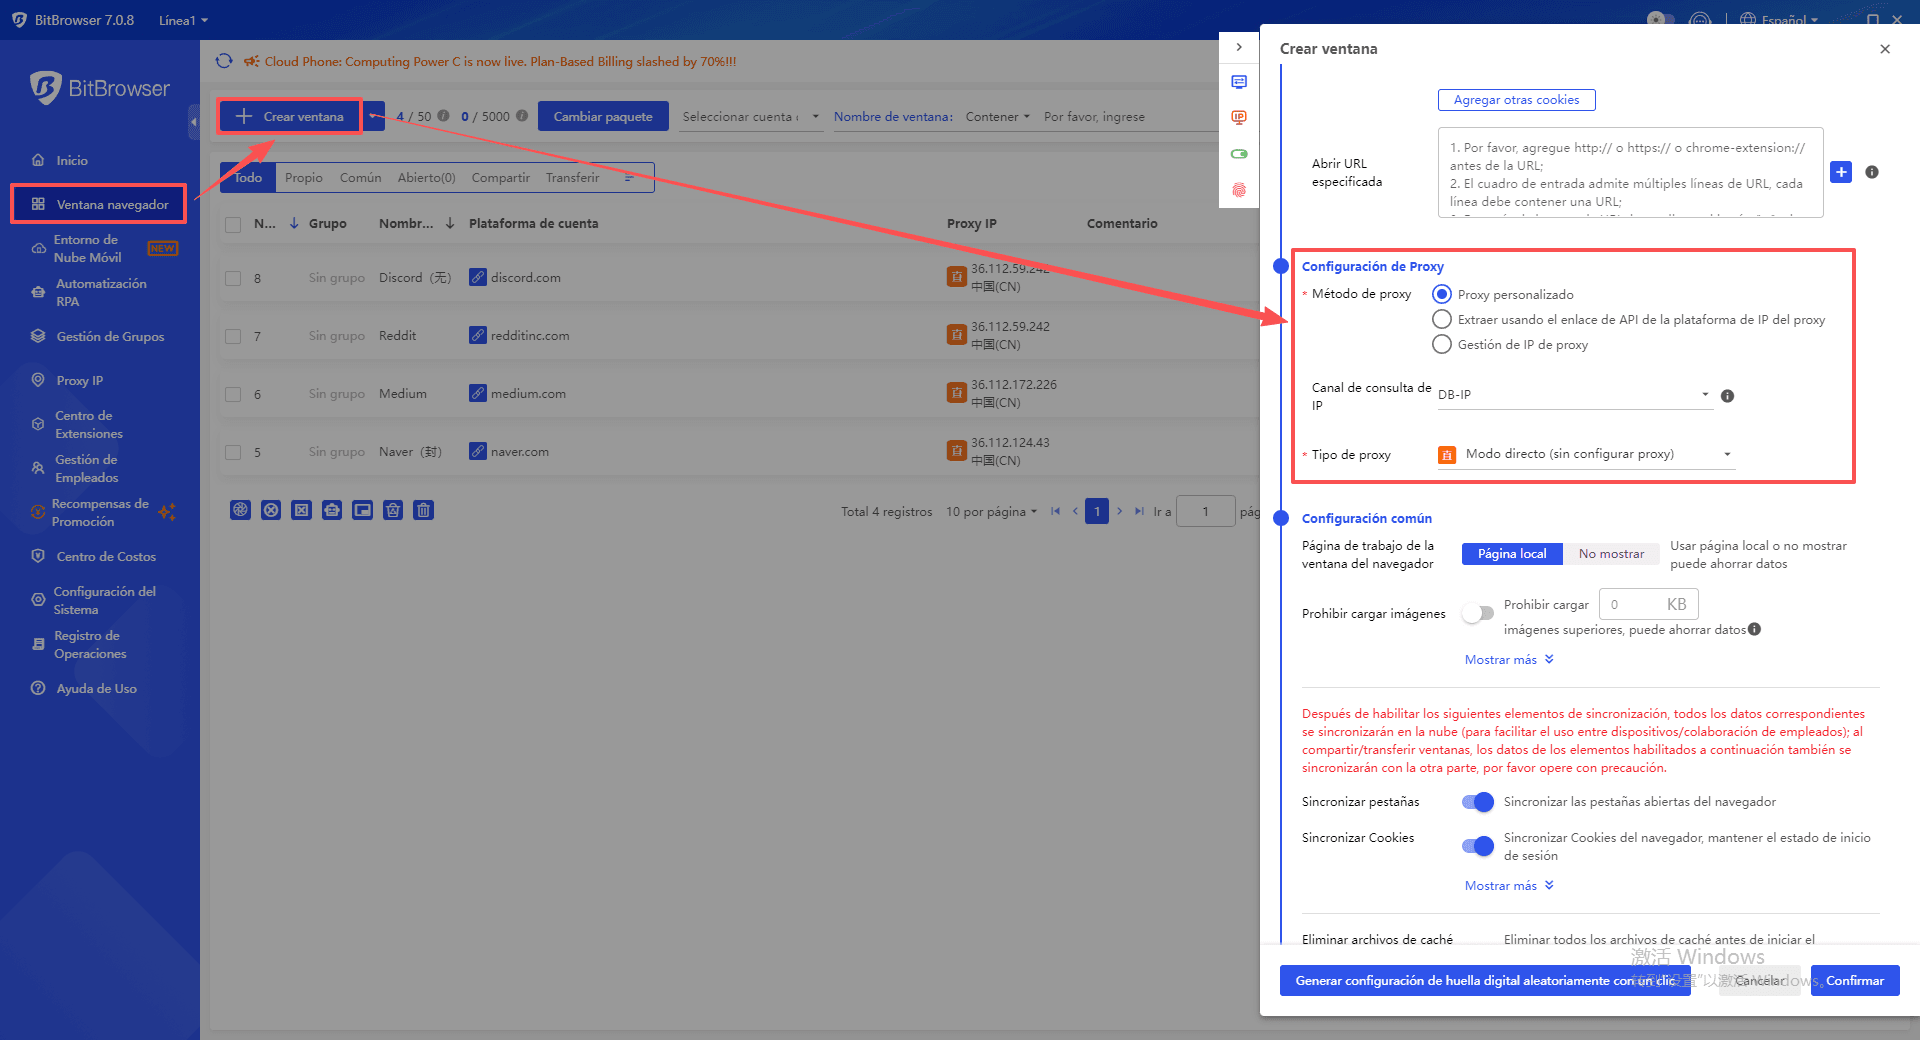Click the refresh icon beside the announcement

[224, 61]
